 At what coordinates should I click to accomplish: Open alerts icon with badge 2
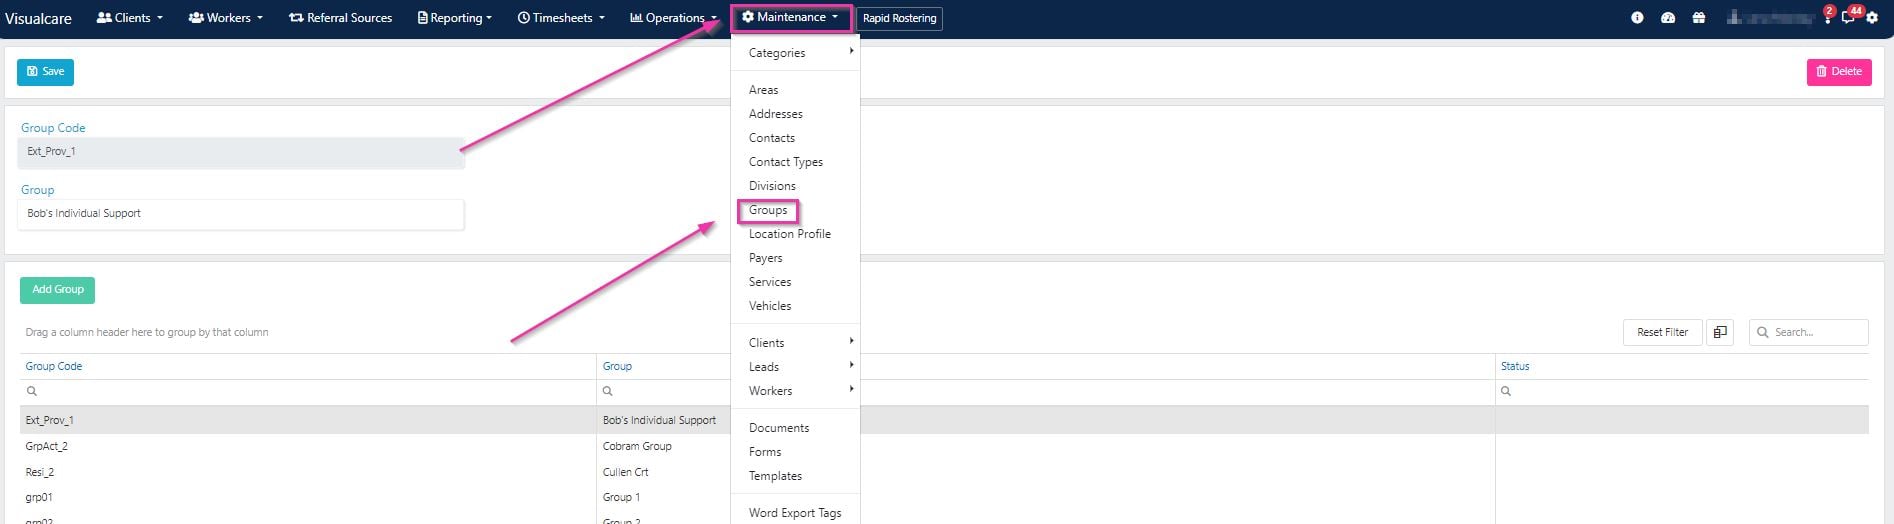(1828, 16)
